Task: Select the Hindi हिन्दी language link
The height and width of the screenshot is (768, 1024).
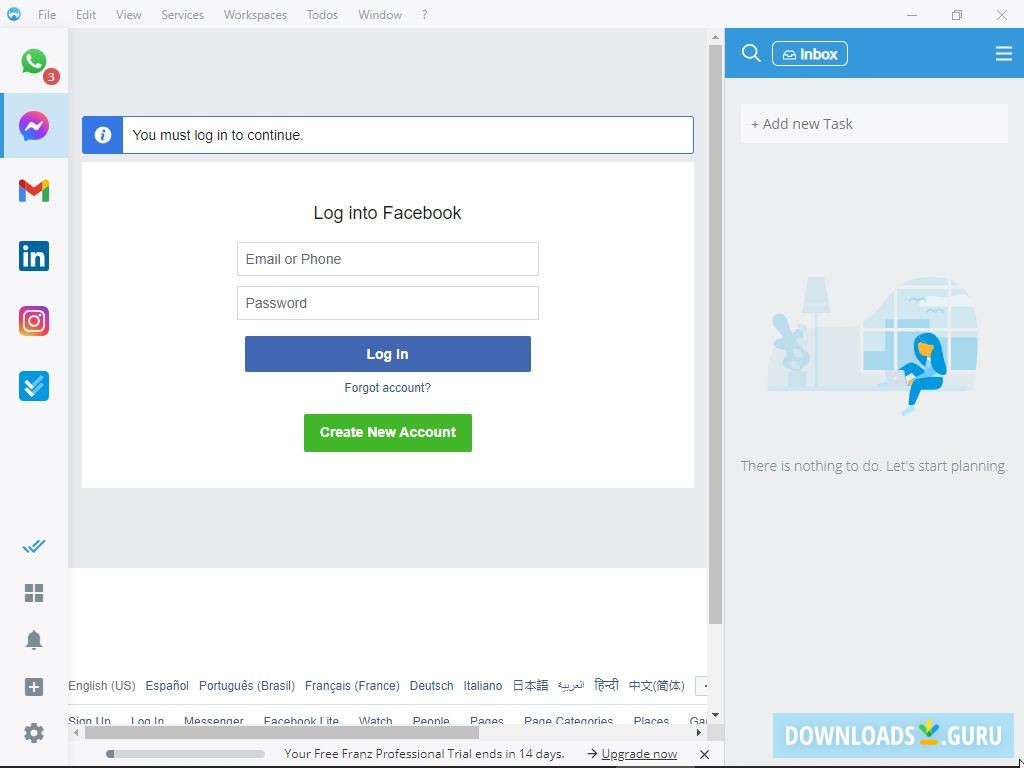Action: click(x=606, y=686)
